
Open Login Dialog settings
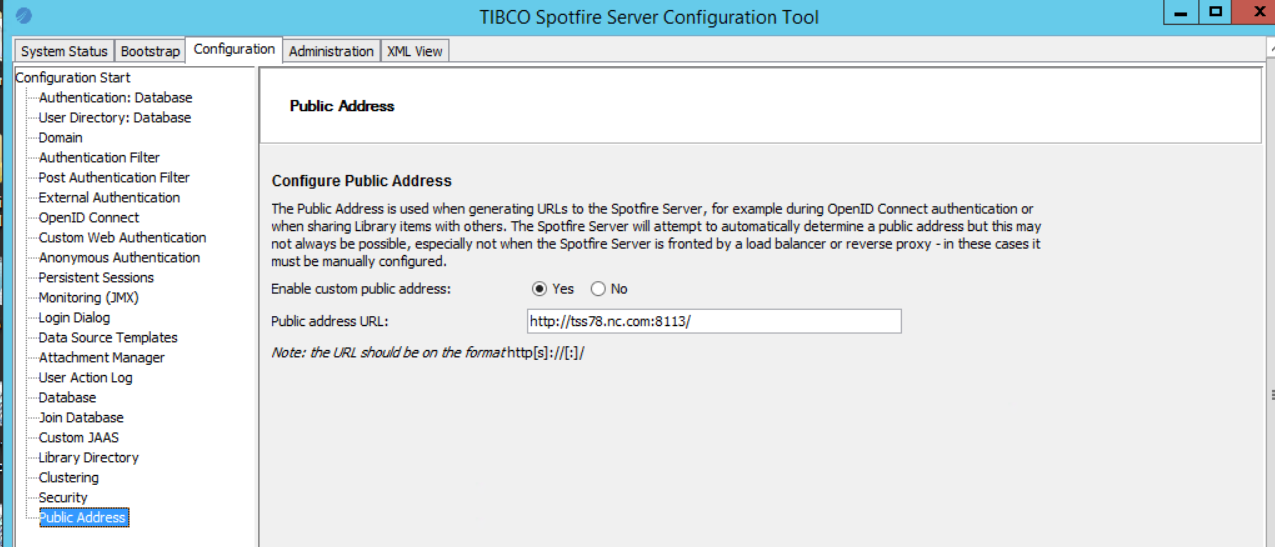click(74, 318)
